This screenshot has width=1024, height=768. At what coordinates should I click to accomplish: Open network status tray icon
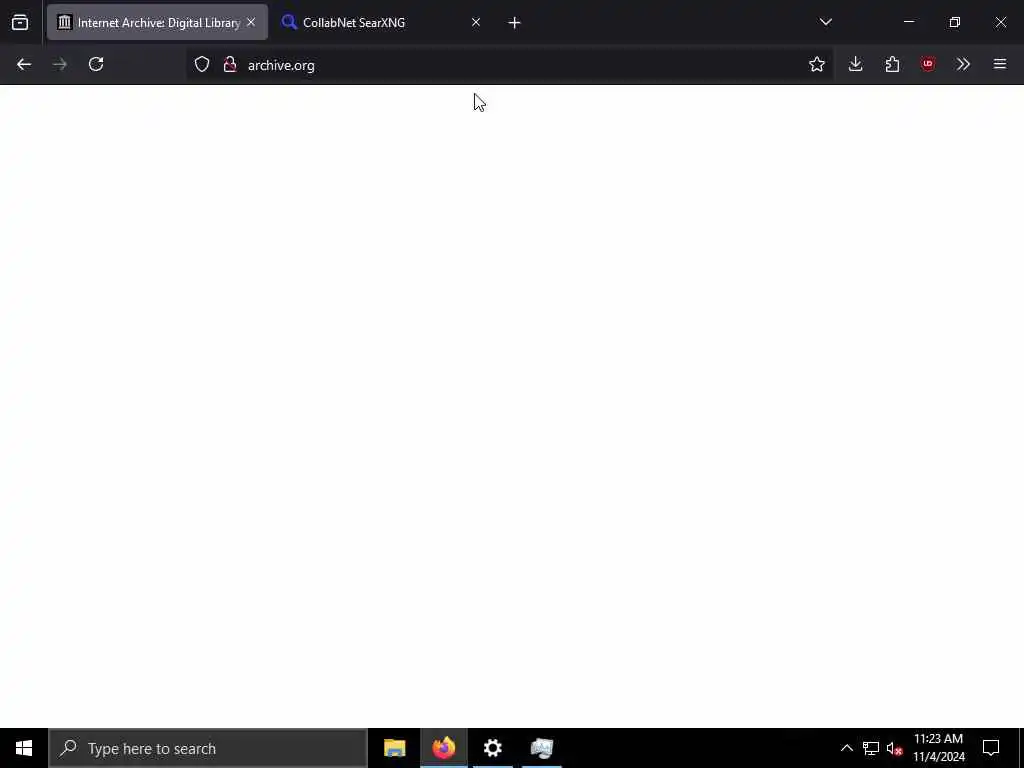[x=871, y=748]
